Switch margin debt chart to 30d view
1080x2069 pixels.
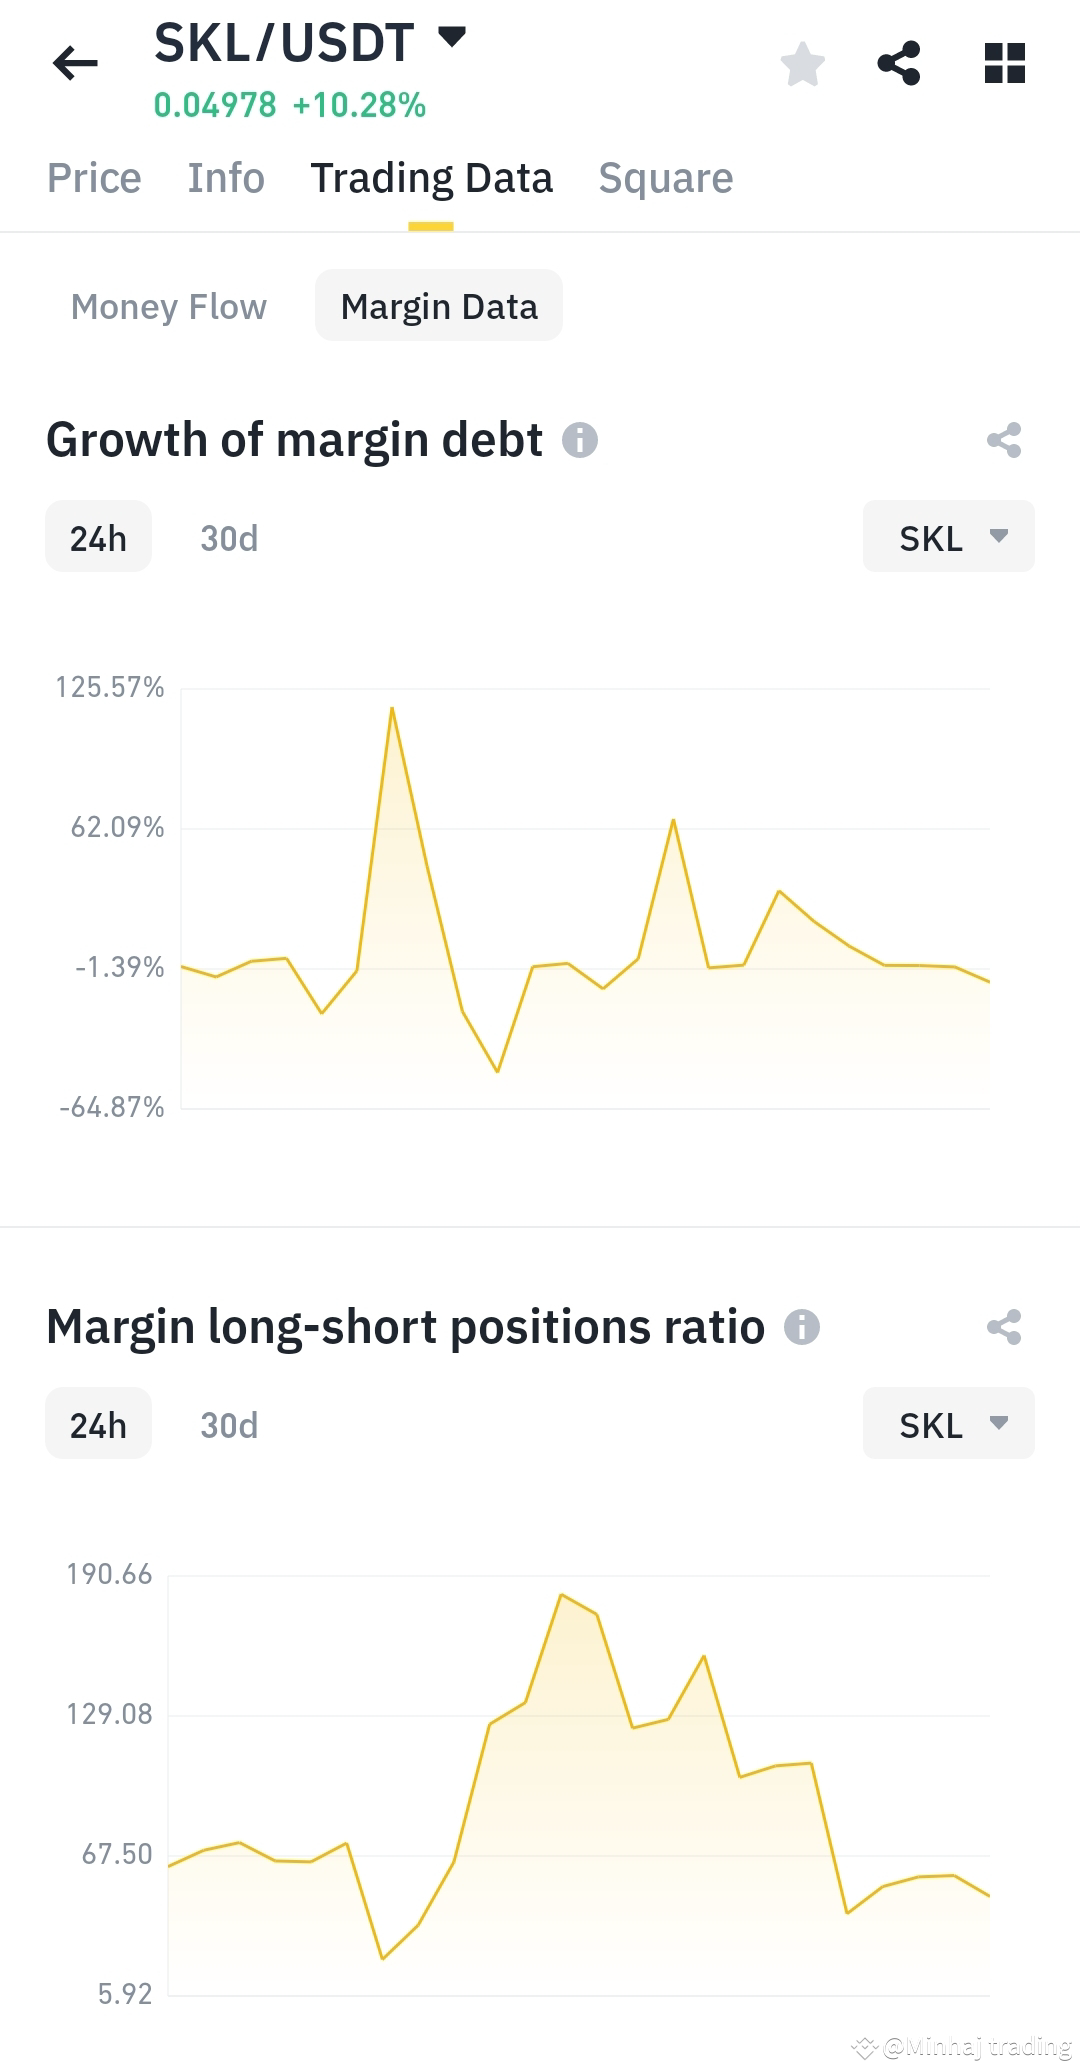click(228, 537)
